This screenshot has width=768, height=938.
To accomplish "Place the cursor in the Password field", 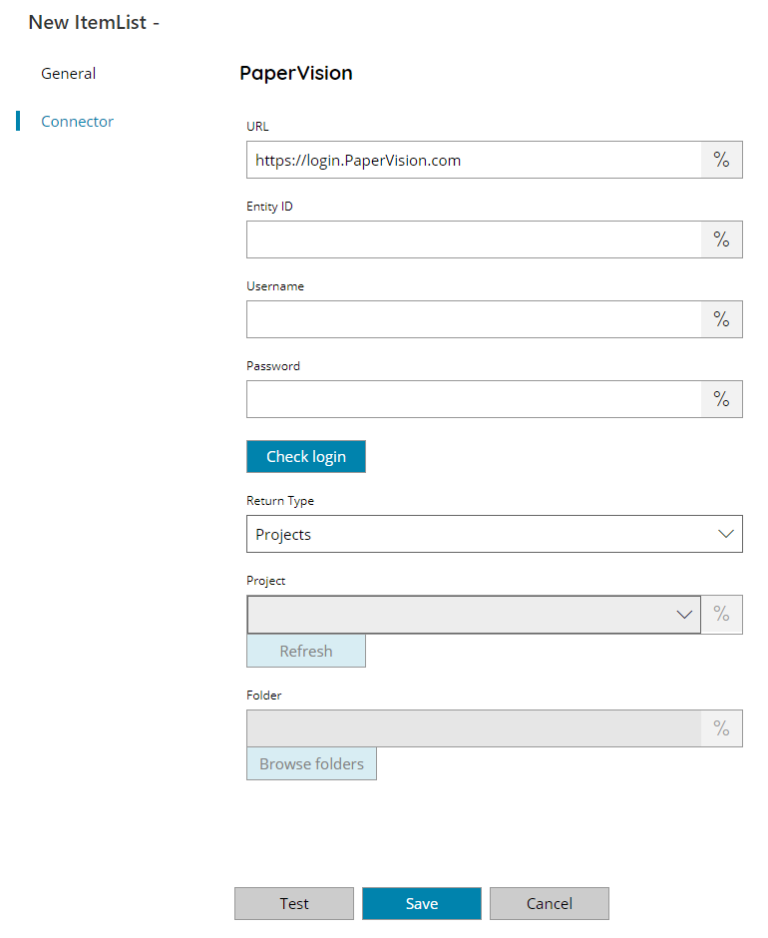I will [470, 399].
